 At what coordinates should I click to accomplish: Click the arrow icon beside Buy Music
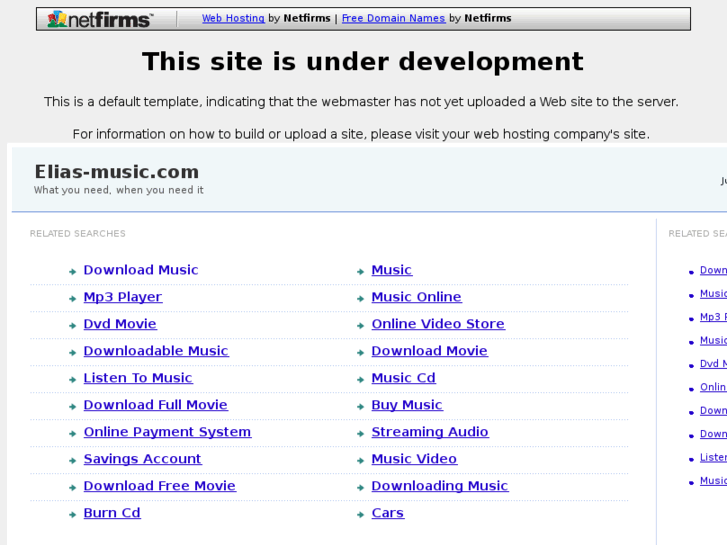[x=361, y=407]
